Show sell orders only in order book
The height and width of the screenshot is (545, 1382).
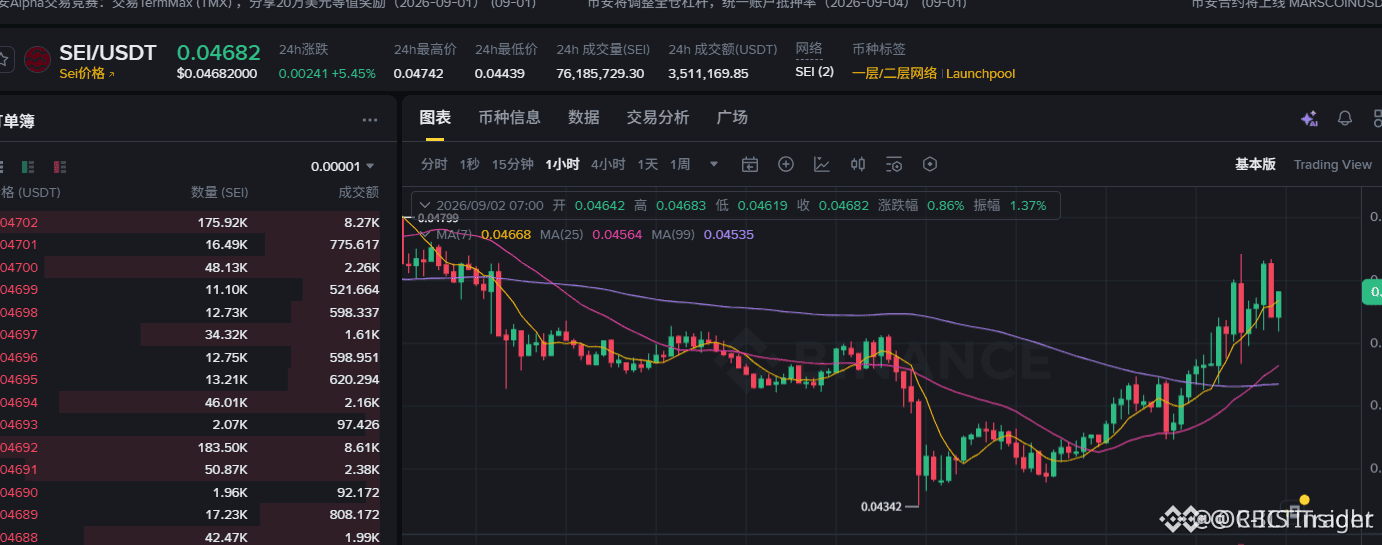point(60,166)
